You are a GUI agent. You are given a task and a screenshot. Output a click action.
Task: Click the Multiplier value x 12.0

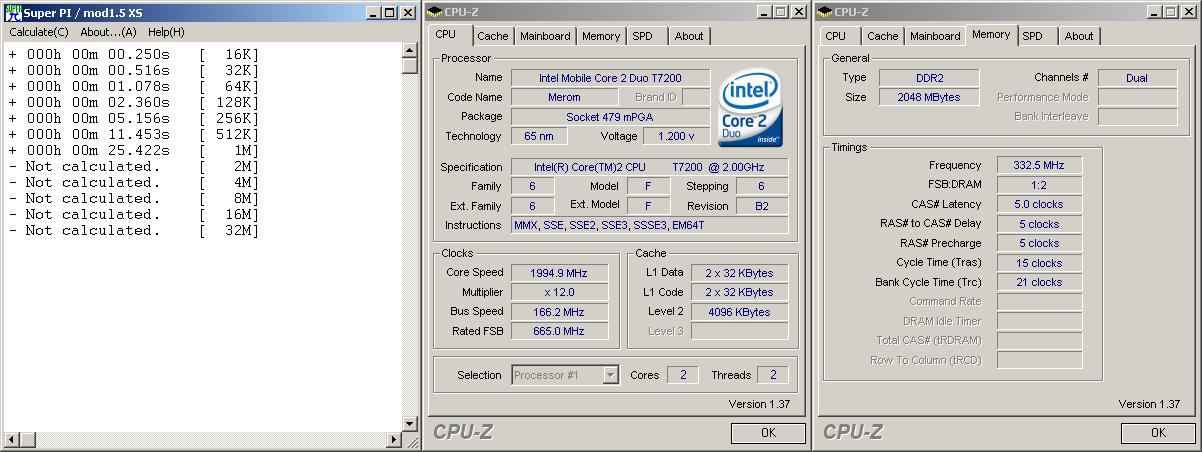559,292
